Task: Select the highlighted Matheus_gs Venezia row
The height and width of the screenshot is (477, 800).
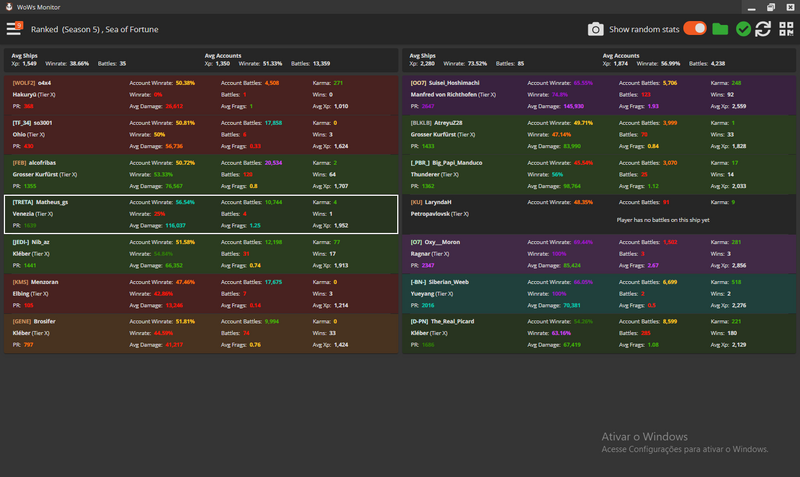Action: (200, 213)
